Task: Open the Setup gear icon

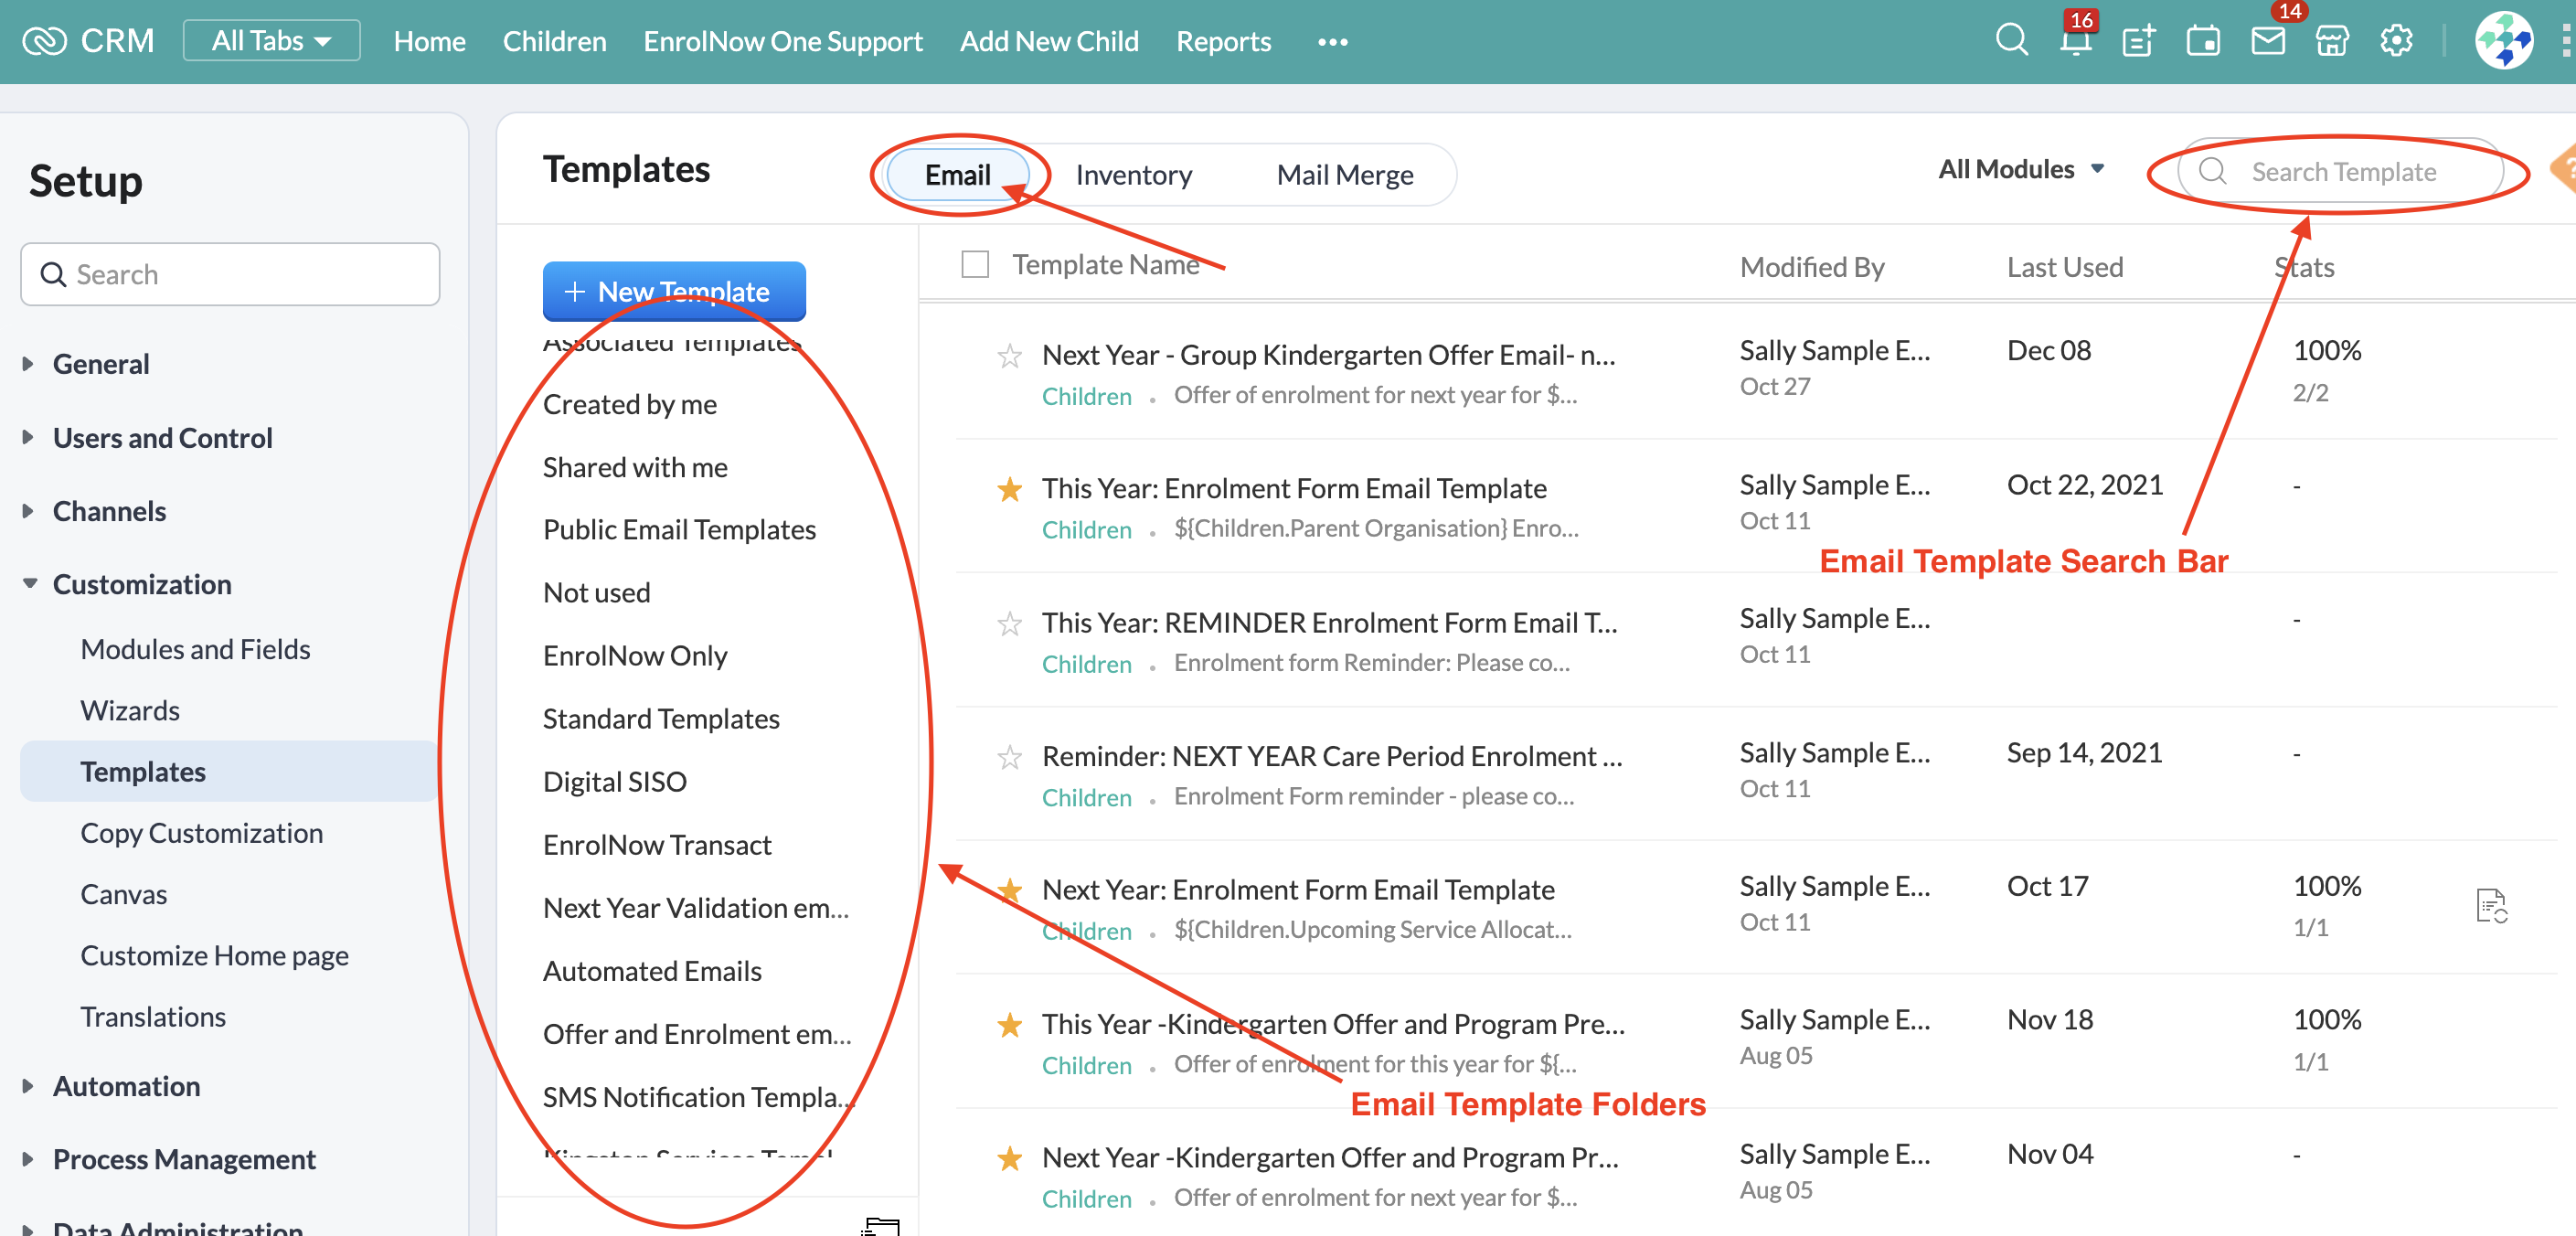Action: point(2396,41)
